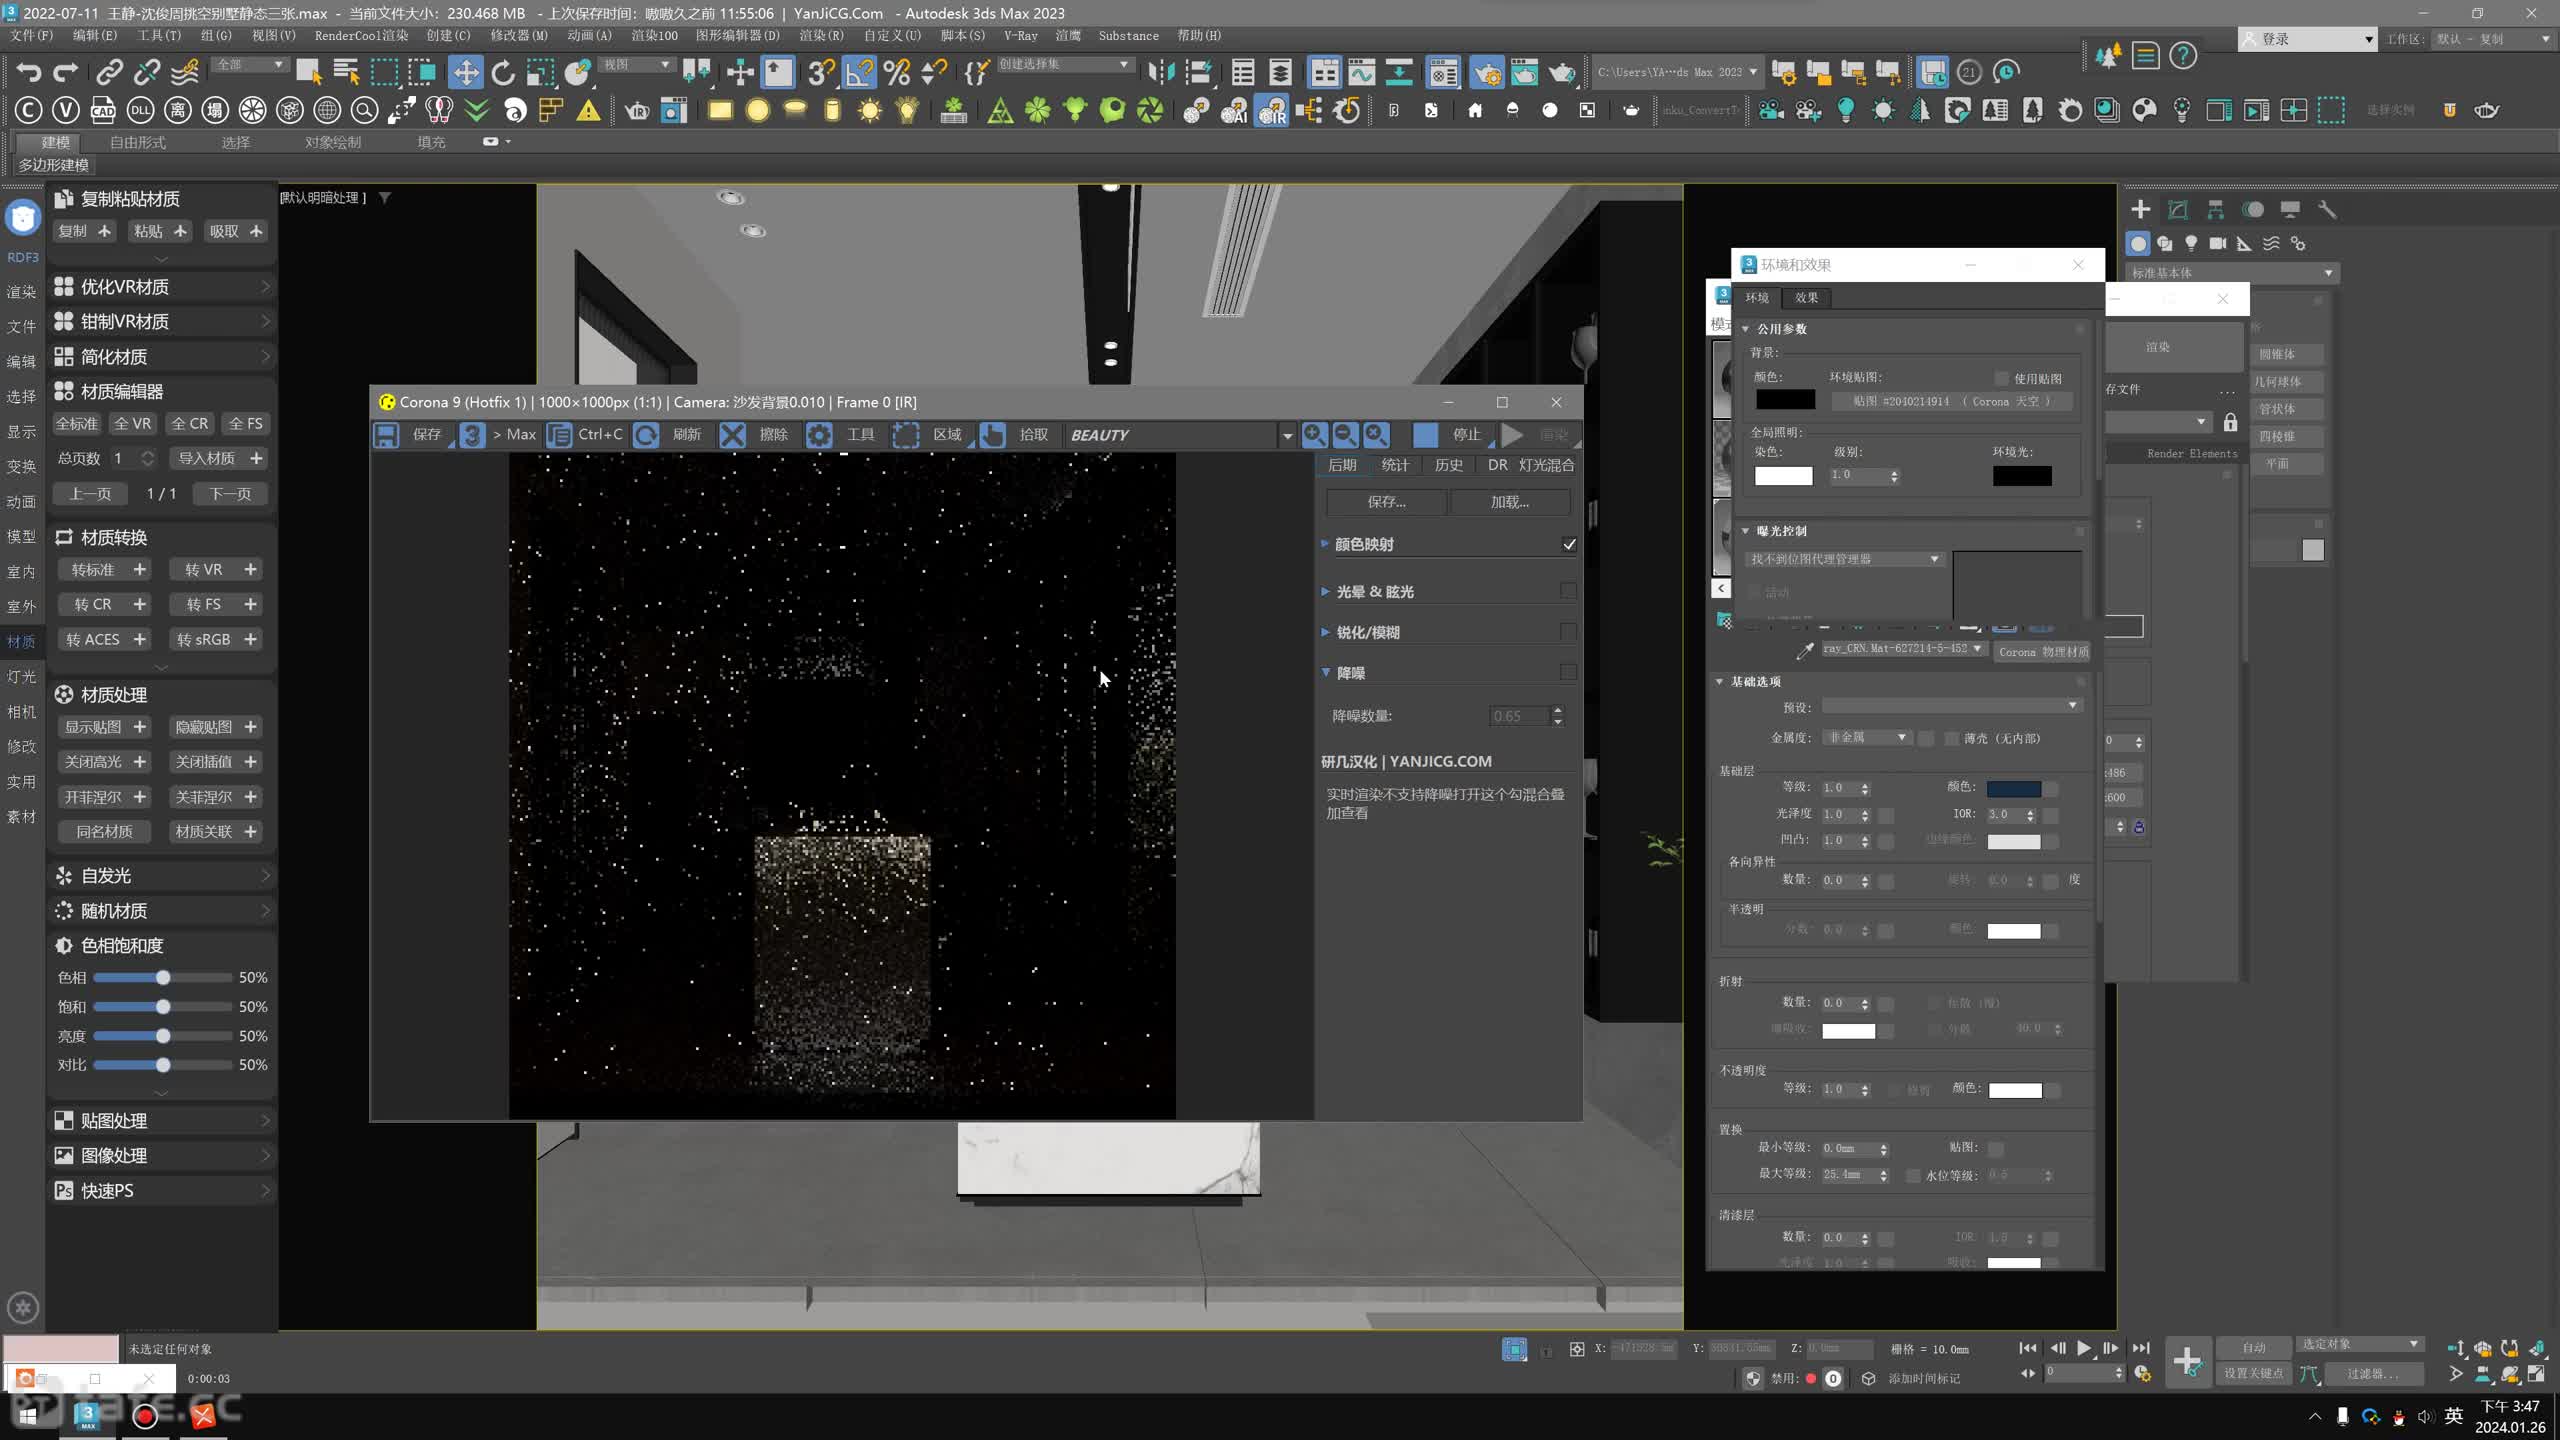The image size is (2560, 1440).
Task: Click the tools gear icon in Corona frame buffer
Action: click(x=819, y=435)
